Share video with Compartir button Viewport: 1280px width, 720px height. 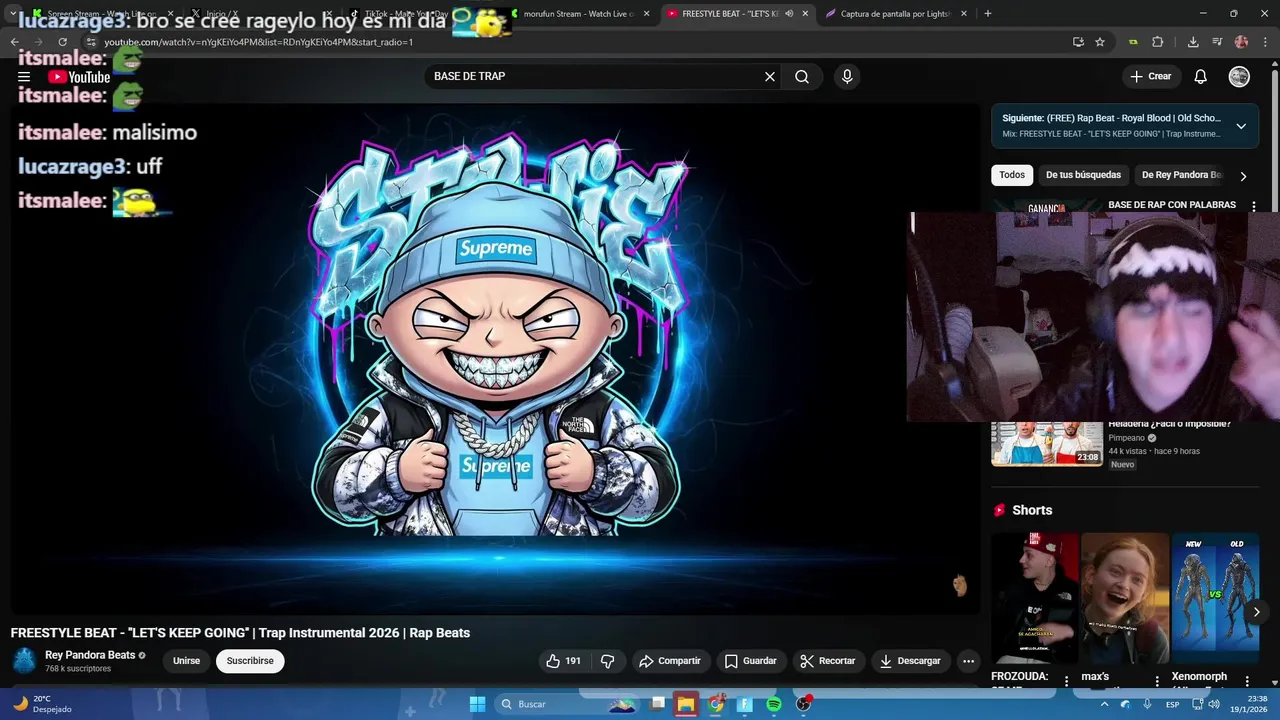(x=670, y=661)
